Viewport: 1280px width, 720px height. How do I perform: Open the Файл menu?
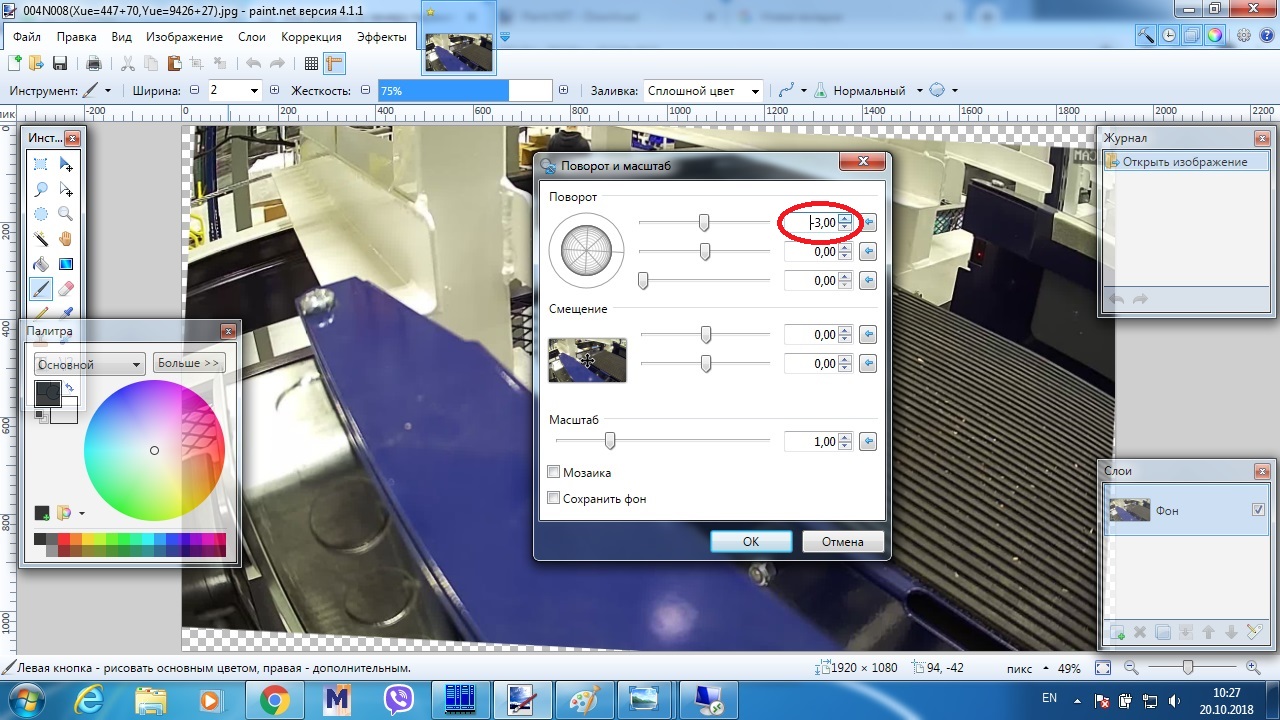pos(26,37)
